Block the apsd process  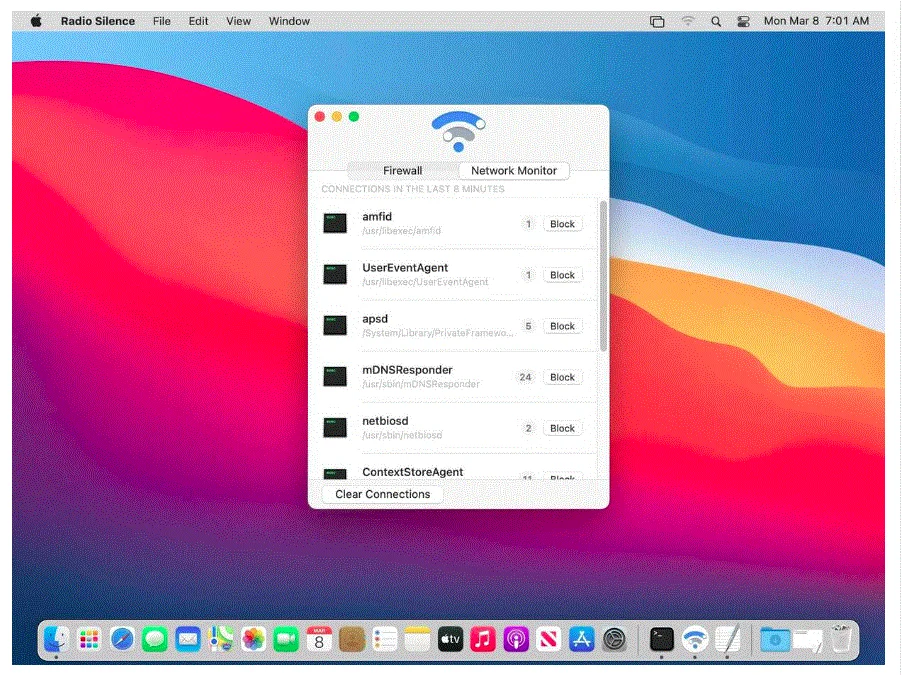[562, 326]
